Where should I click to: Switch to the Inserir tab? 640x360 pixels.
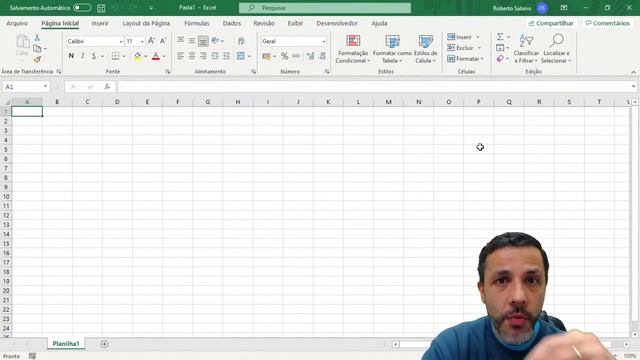click(100, 24)
